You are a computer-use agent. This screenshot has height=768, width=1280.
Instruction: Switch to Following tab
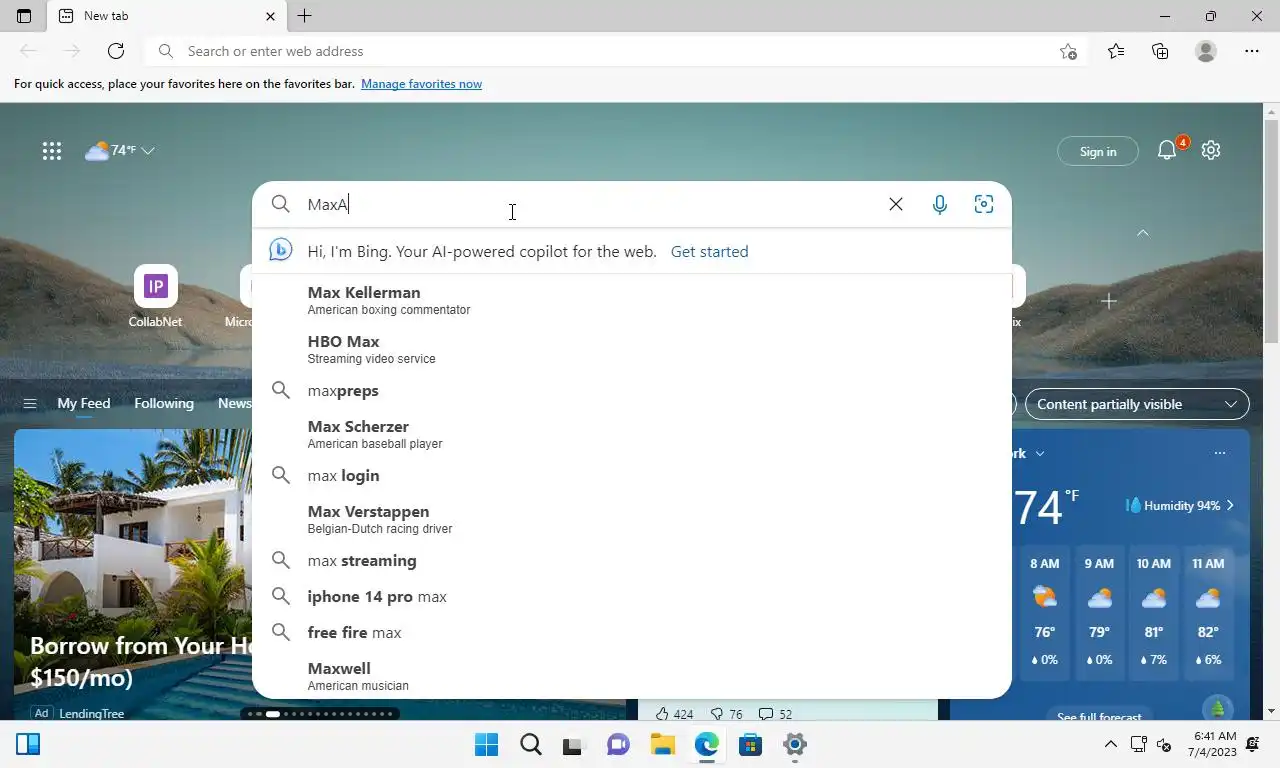[x=164, y=404]
